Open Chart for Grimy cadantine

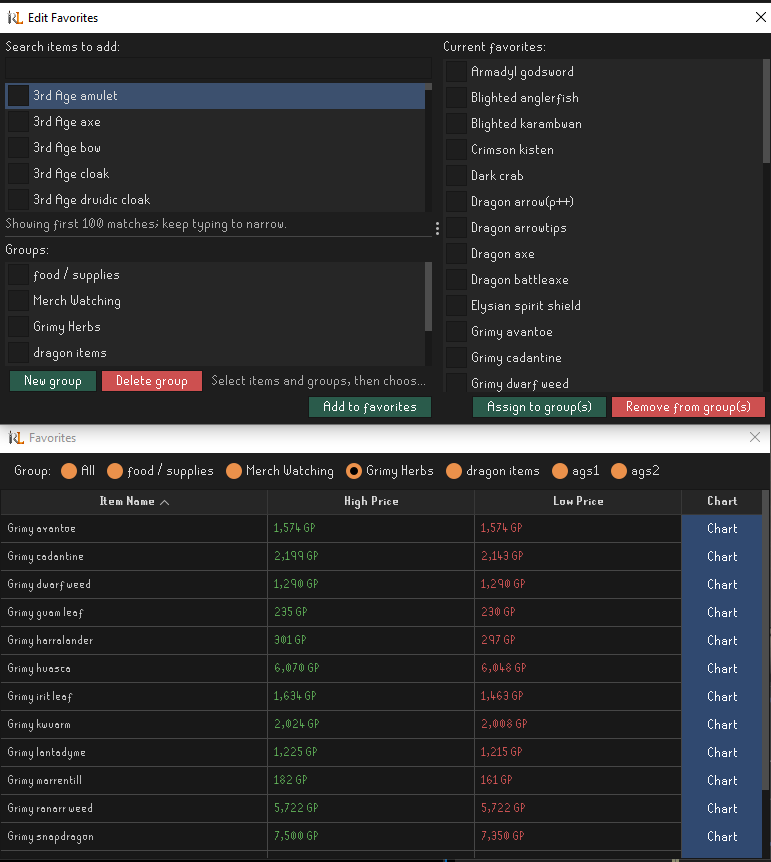[722, 556]
